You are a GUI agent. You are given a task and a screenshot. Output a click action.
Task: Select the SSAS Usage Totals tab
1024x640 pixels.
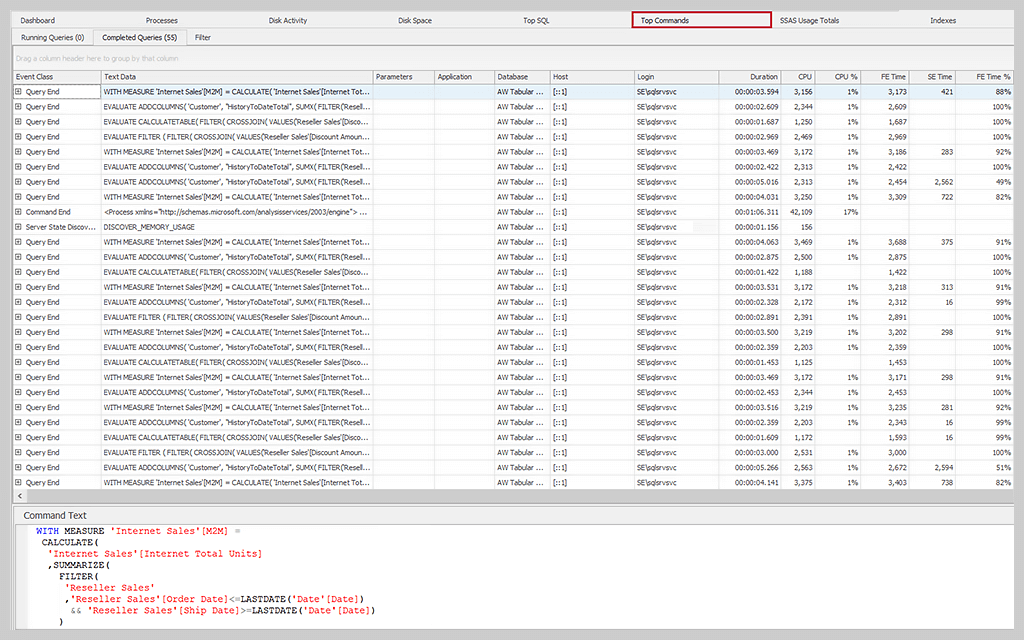pos(809,20)
